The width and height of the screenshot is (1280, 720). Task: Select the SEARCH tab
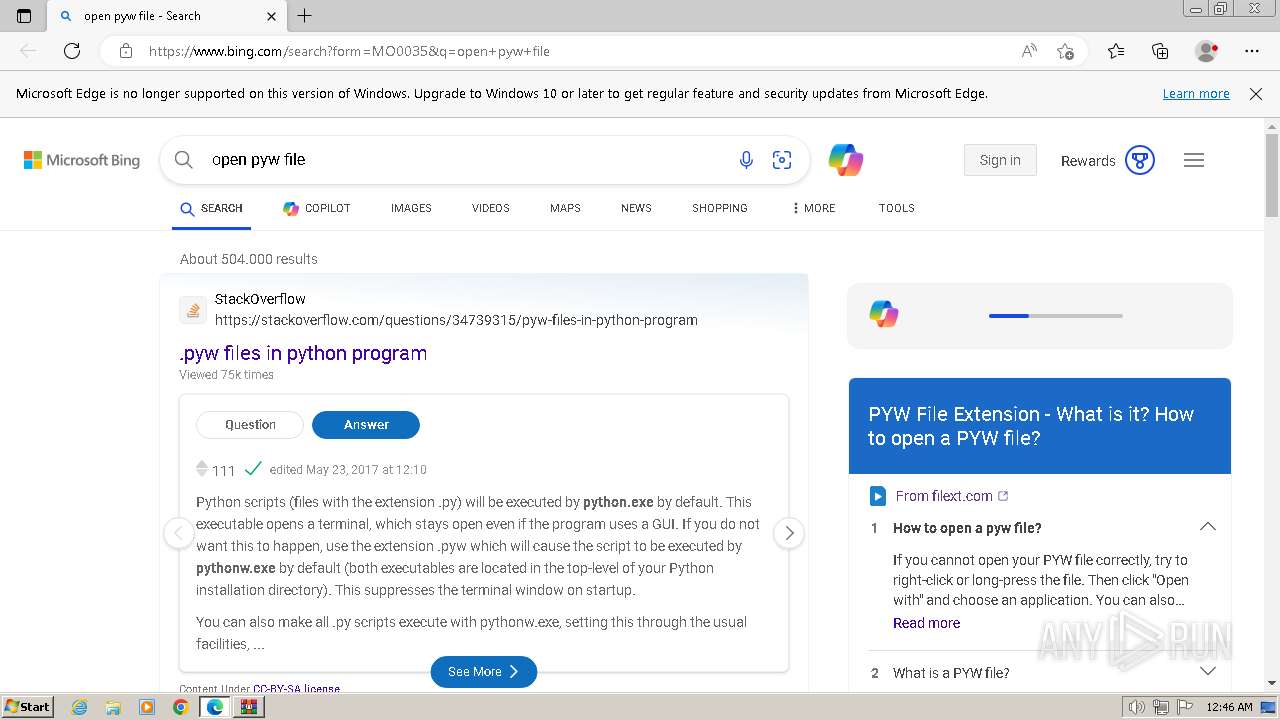211,208
